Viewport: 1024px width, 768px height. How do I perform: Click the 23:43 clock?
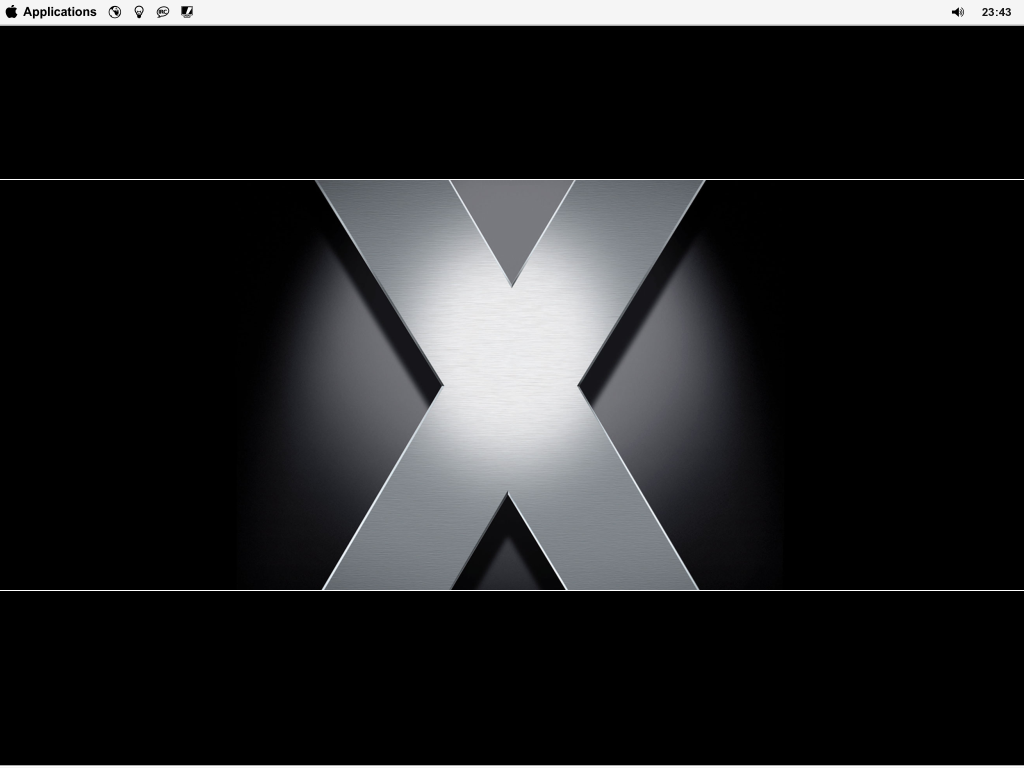click(996, 12)
